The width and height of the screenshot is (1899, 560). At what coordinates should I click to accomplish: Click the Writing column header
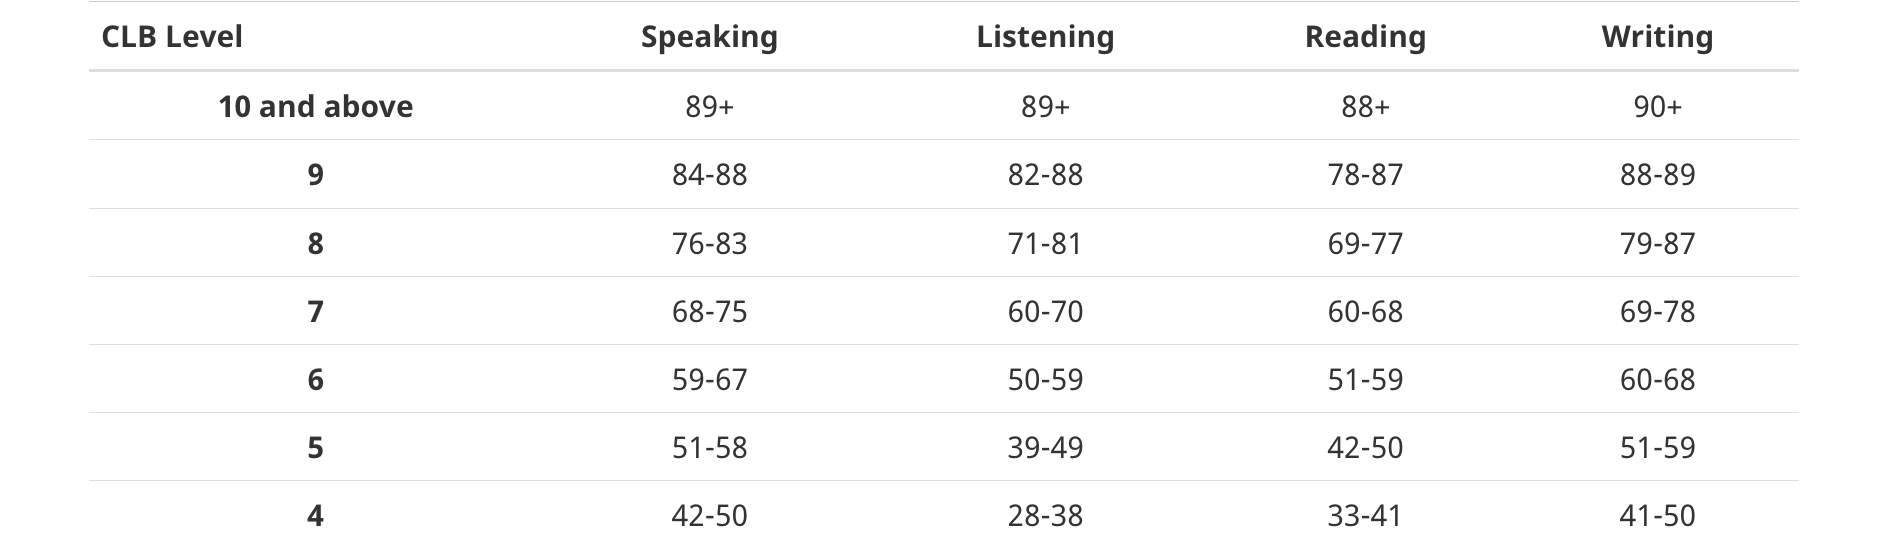(1657, 37)
